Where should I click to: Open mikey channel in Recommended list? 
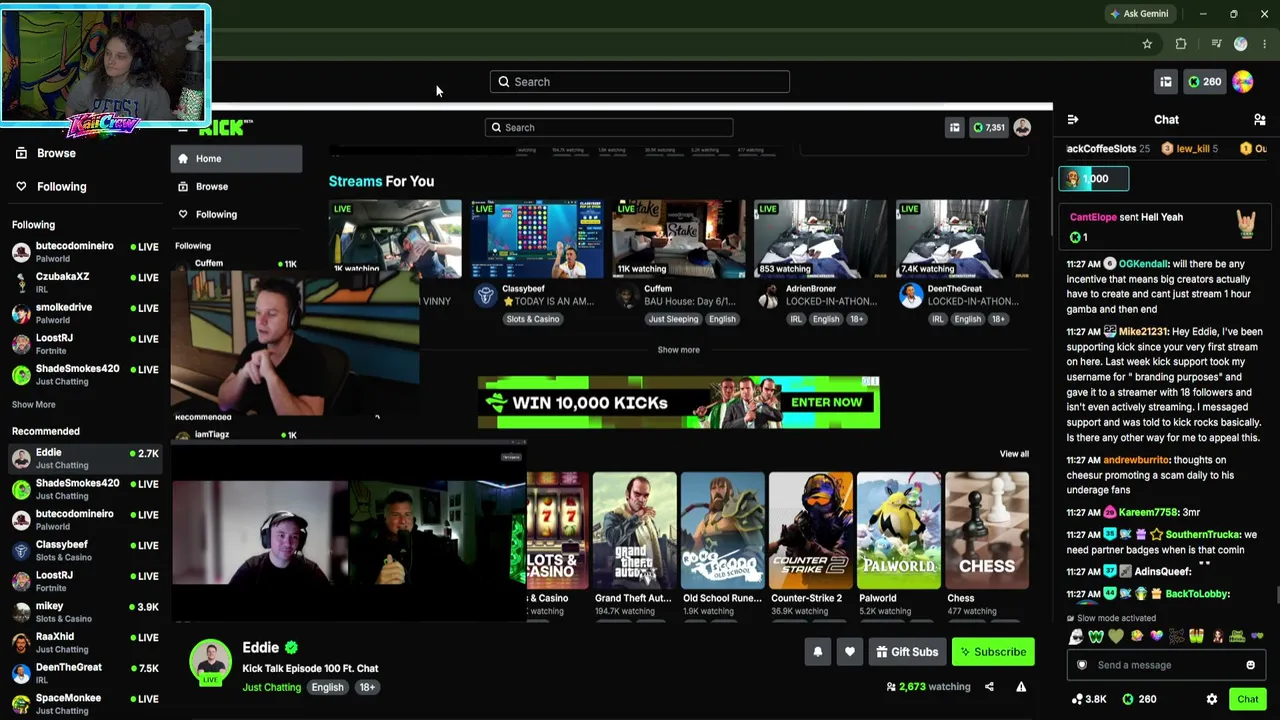[x=85, y=612]
